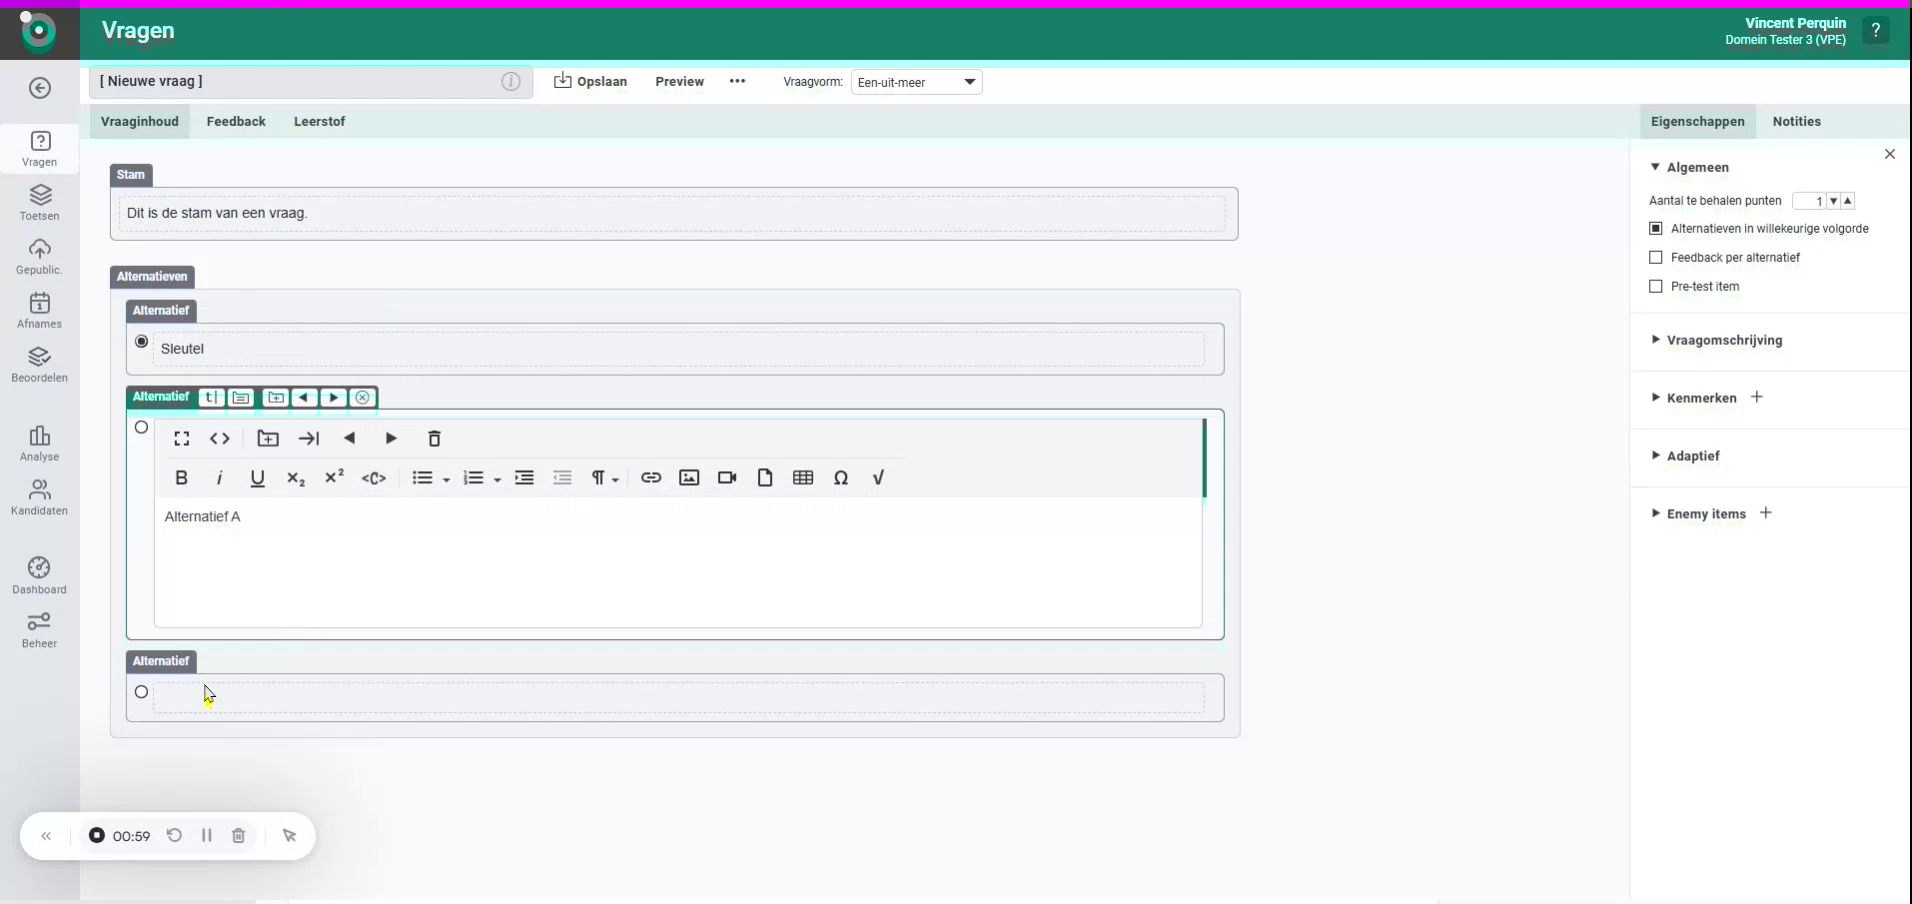The width and height of the screenshot is (1912, 904).
Task: Check the Pre-test item option
Action: coord(1656,287)
